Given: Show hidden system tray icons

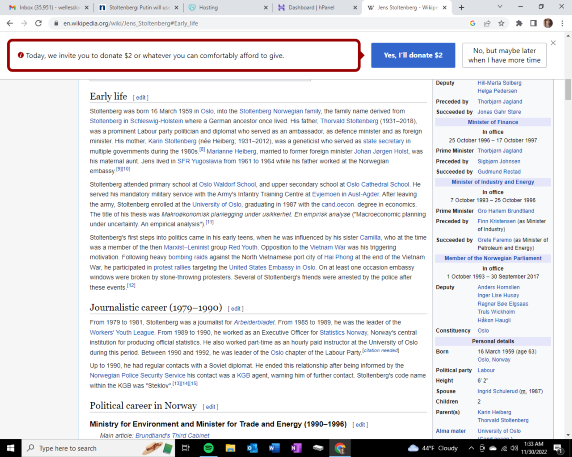Looking at the screenshot, I should click(471, 448).
